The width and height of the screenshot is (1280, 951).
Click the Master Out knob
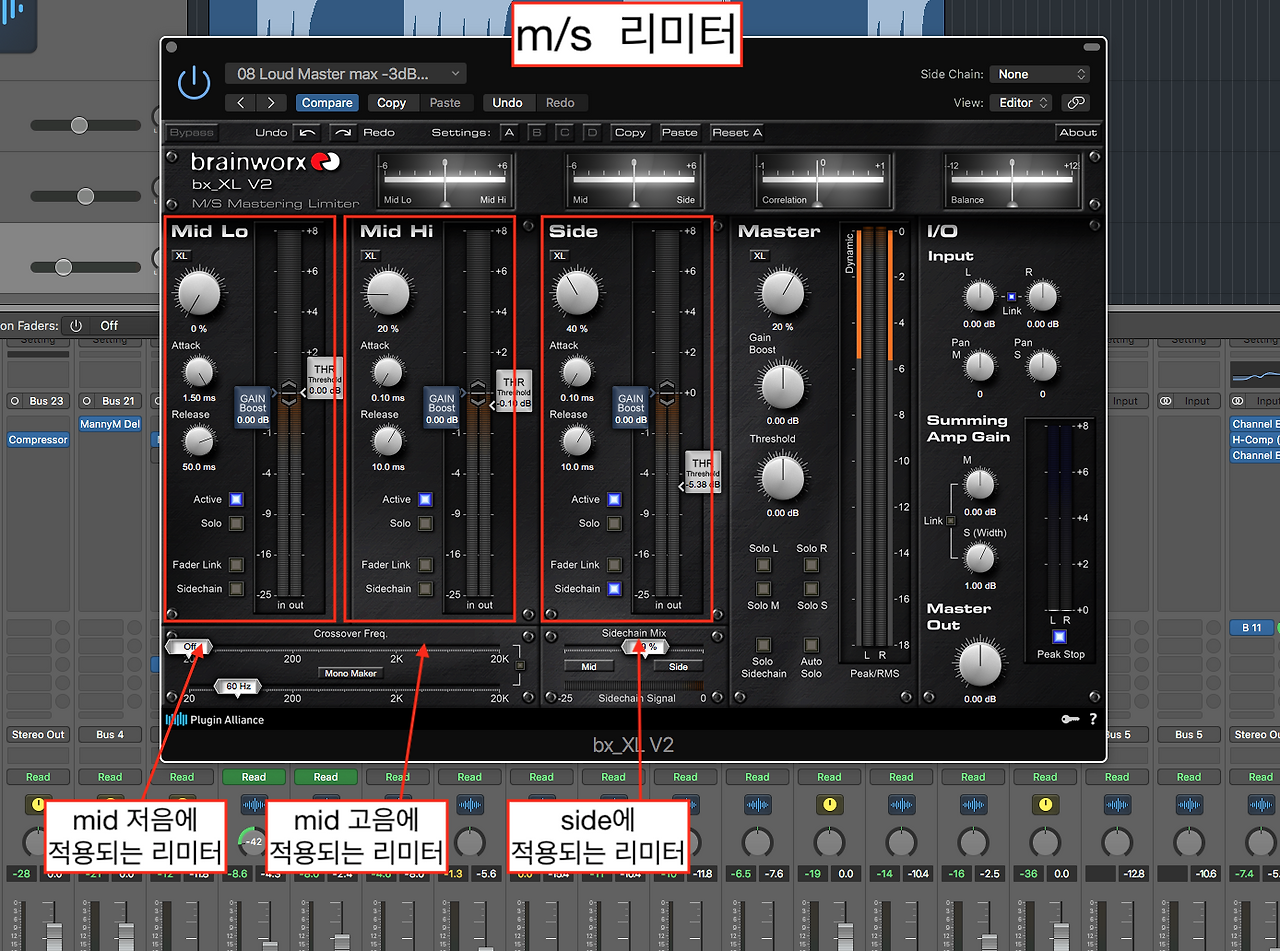pos(979,664)
